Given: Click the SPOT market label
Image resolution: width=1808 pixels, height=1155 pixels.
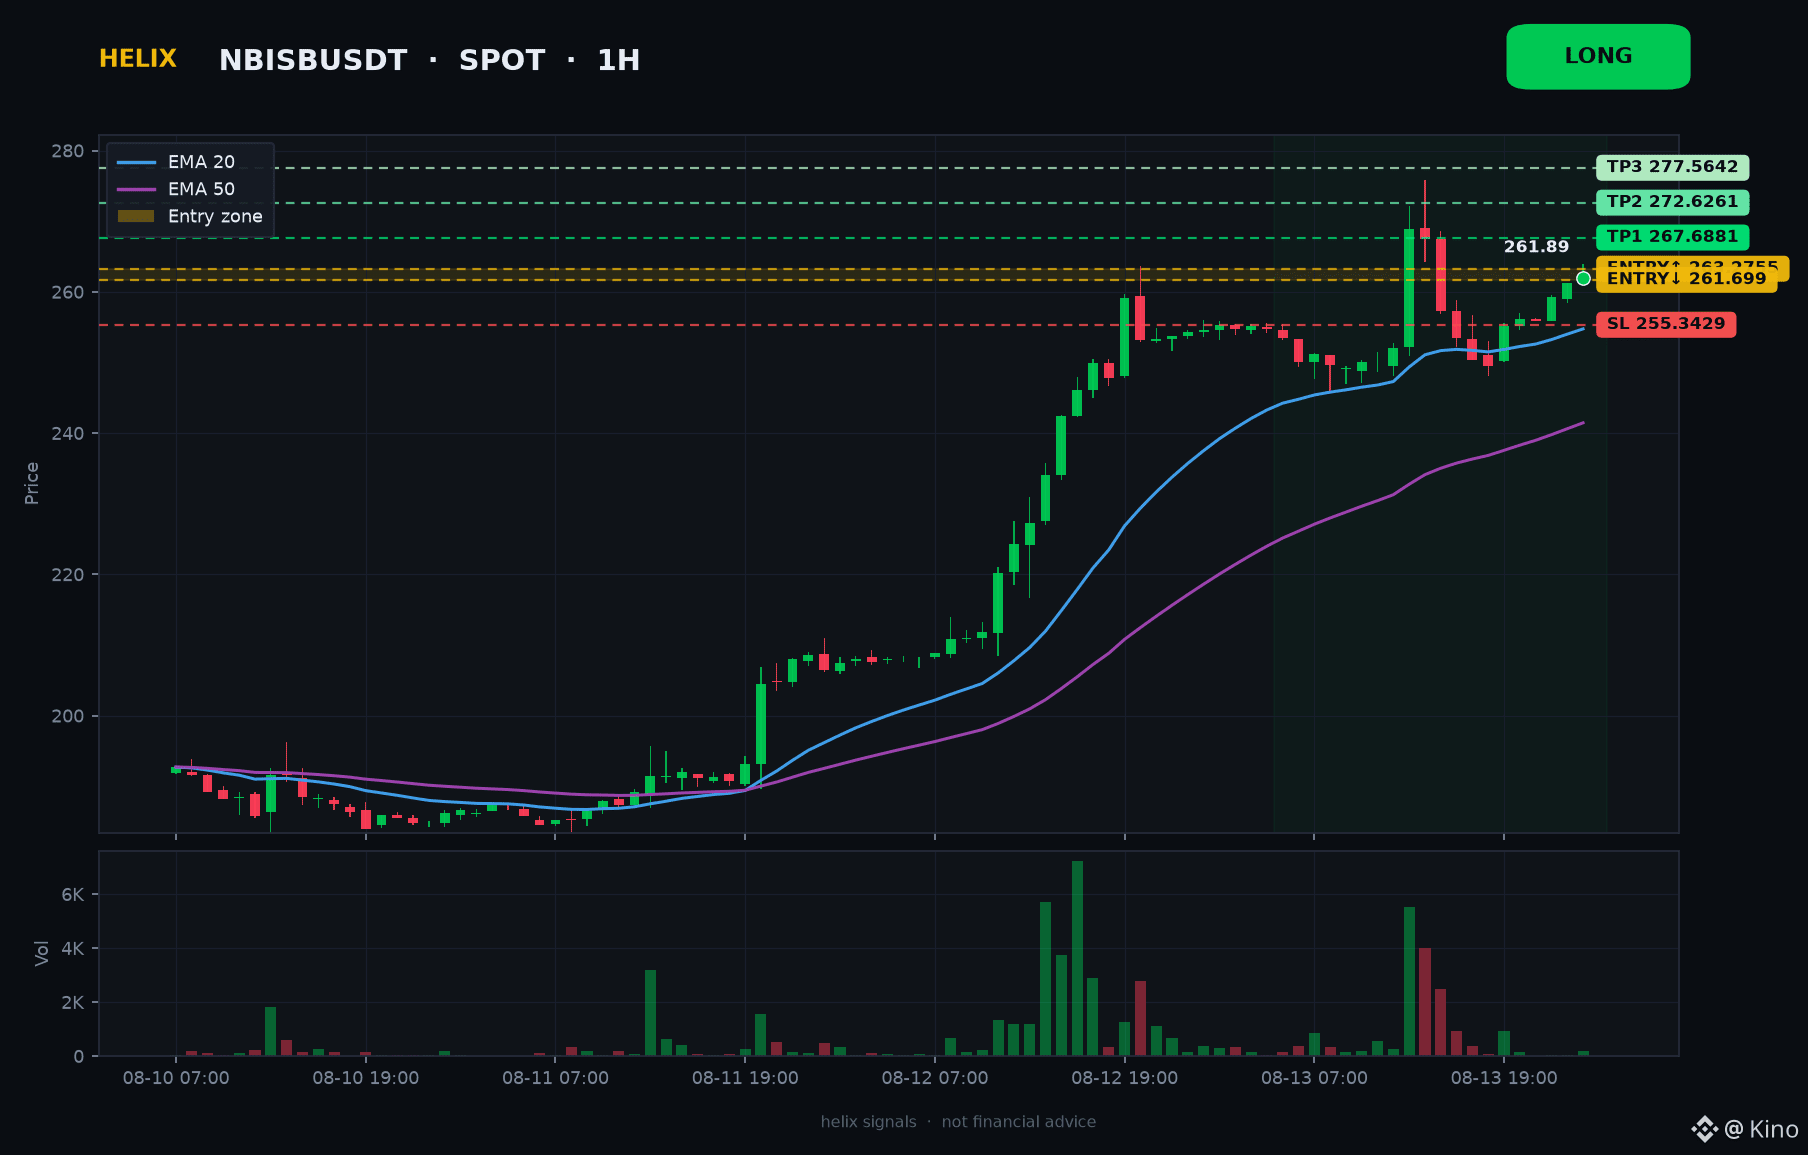Looking at the screenshot, I should [x=502, y=61].
